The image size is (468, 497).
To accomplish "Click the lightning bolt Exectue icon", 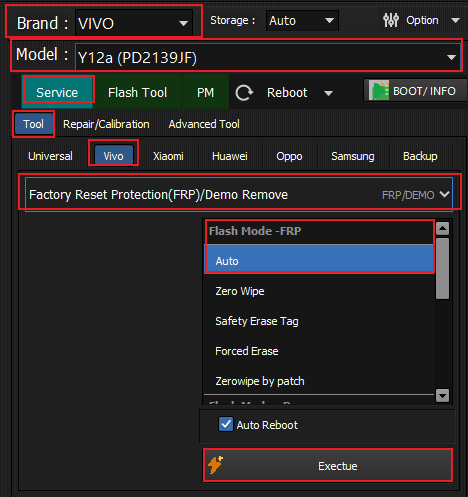I will 215,465.
